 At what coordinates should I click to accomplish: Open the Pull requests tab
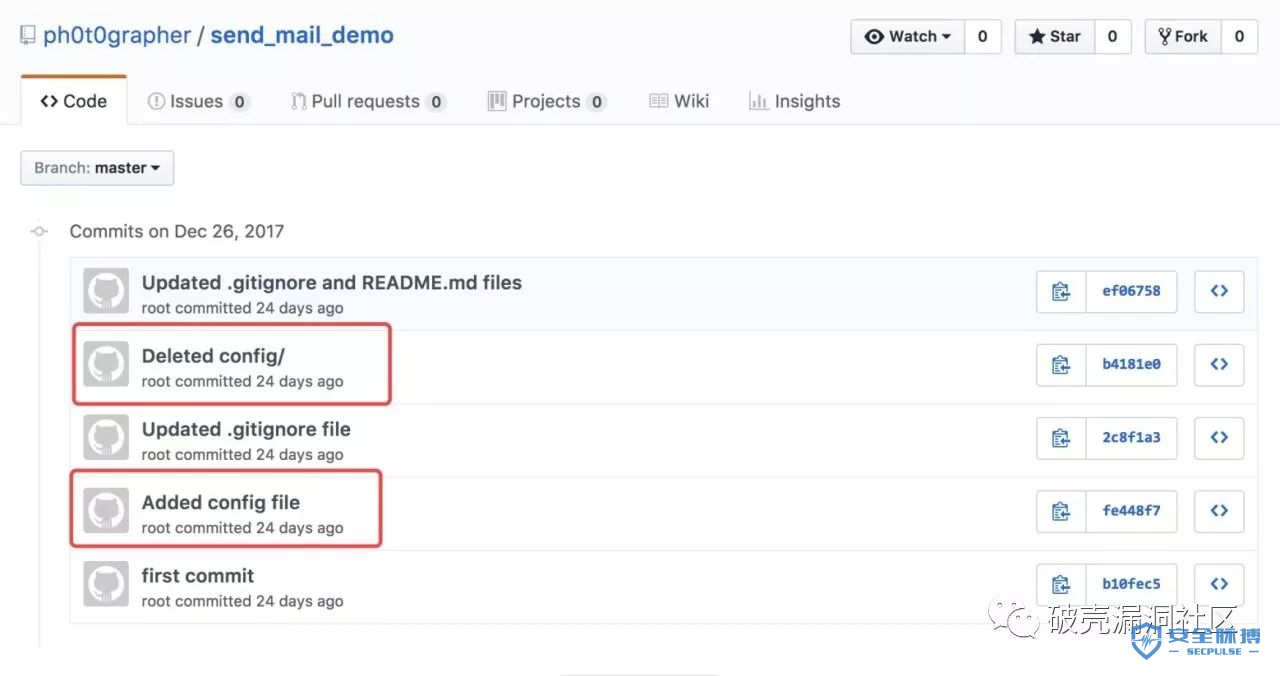pos(368,101)
